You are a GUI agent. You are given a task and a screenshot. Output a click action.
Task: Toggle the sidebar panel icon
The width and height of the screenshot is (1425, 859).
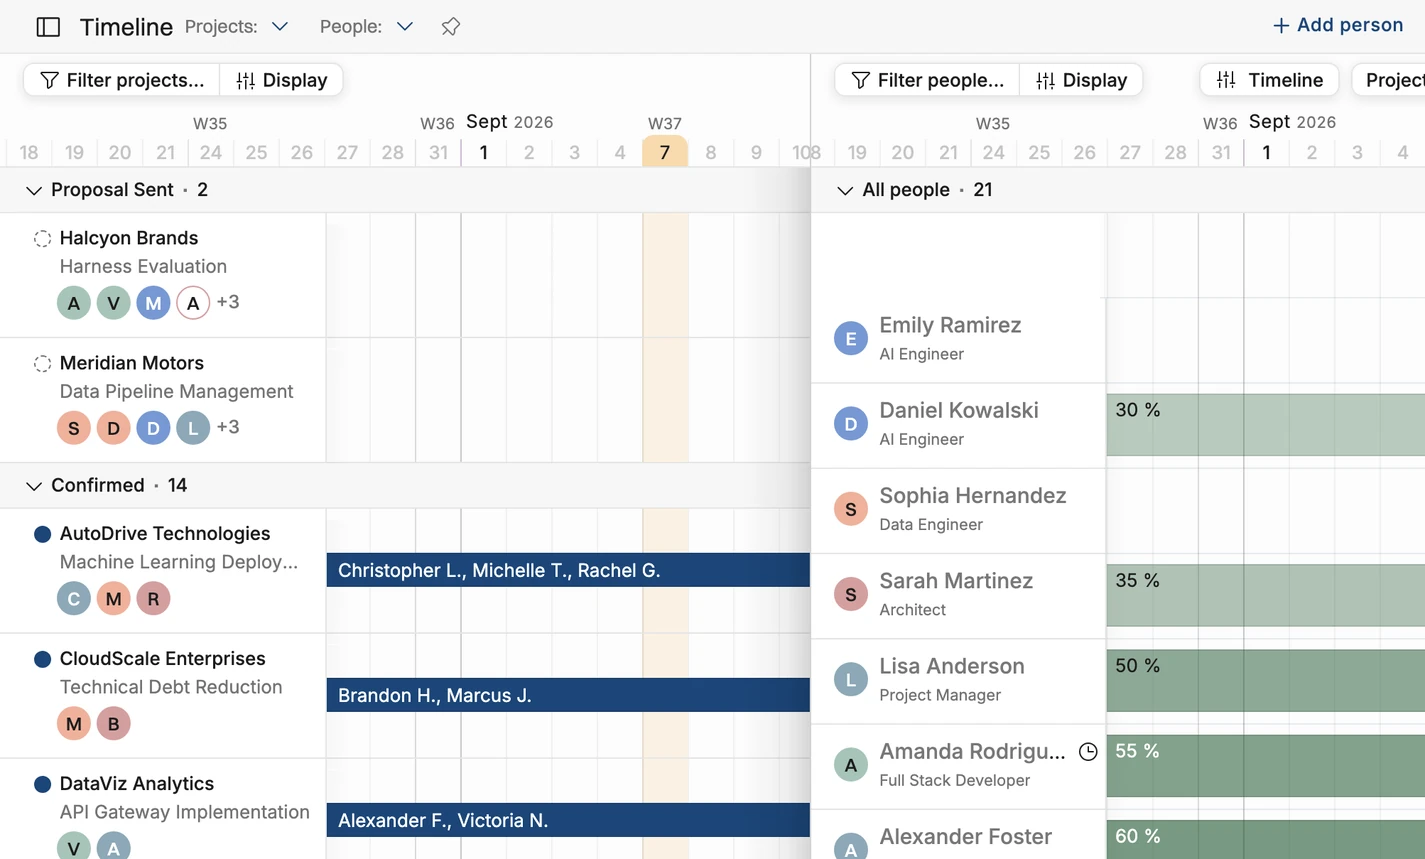pyautogui.click(x=48, y=27)
